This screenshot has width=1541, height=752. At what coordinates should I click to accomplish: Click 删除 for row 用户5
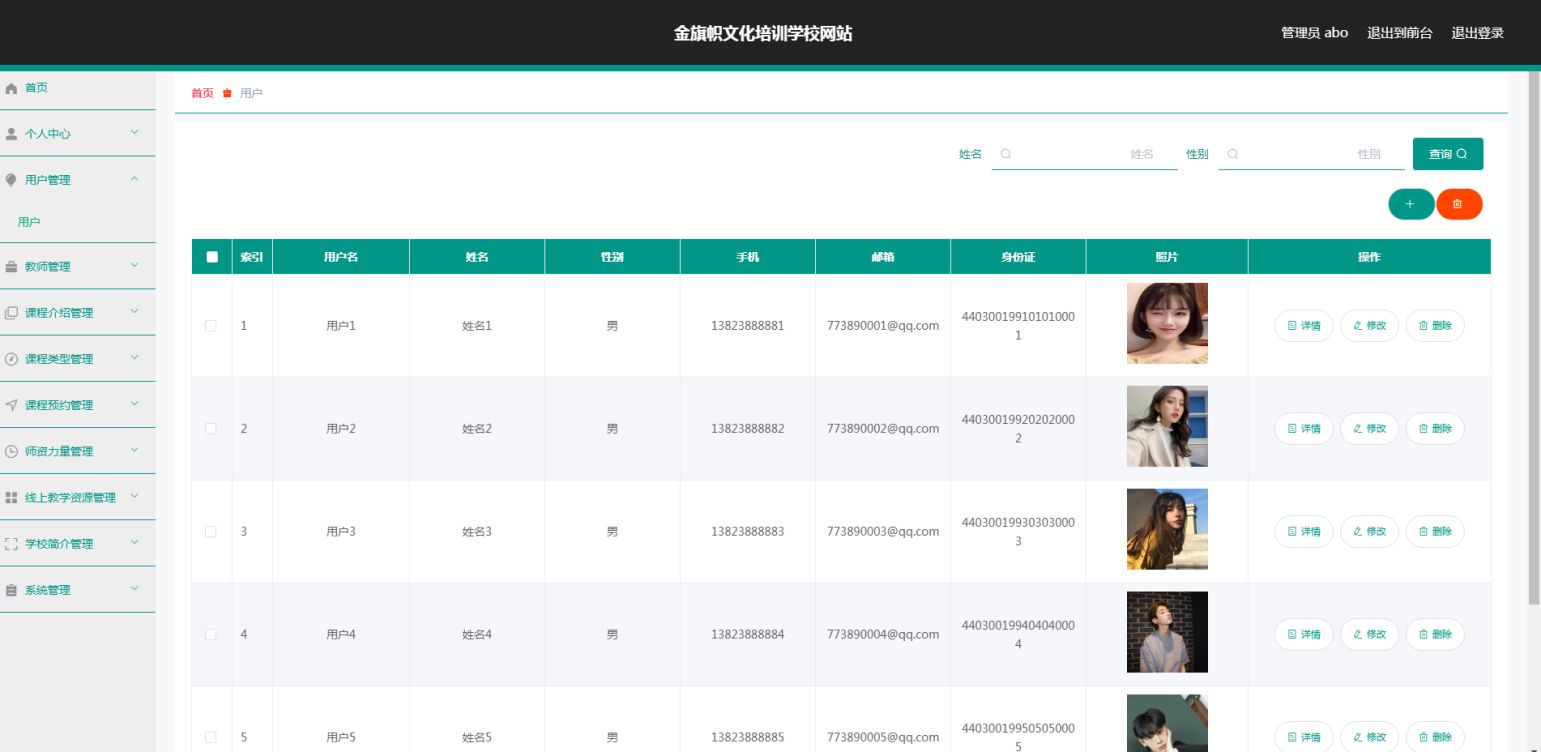1435,738
